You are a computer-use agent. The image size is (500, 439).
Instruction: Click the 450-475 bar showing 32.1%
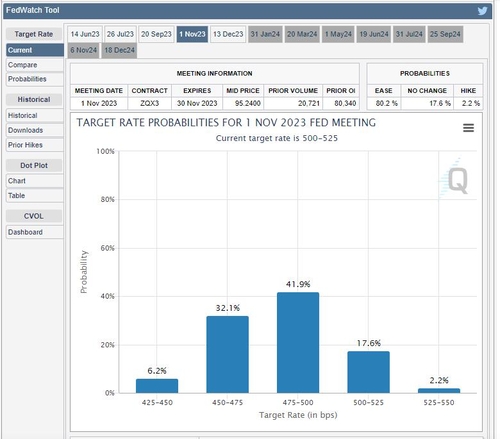click(x=227, y=354)
